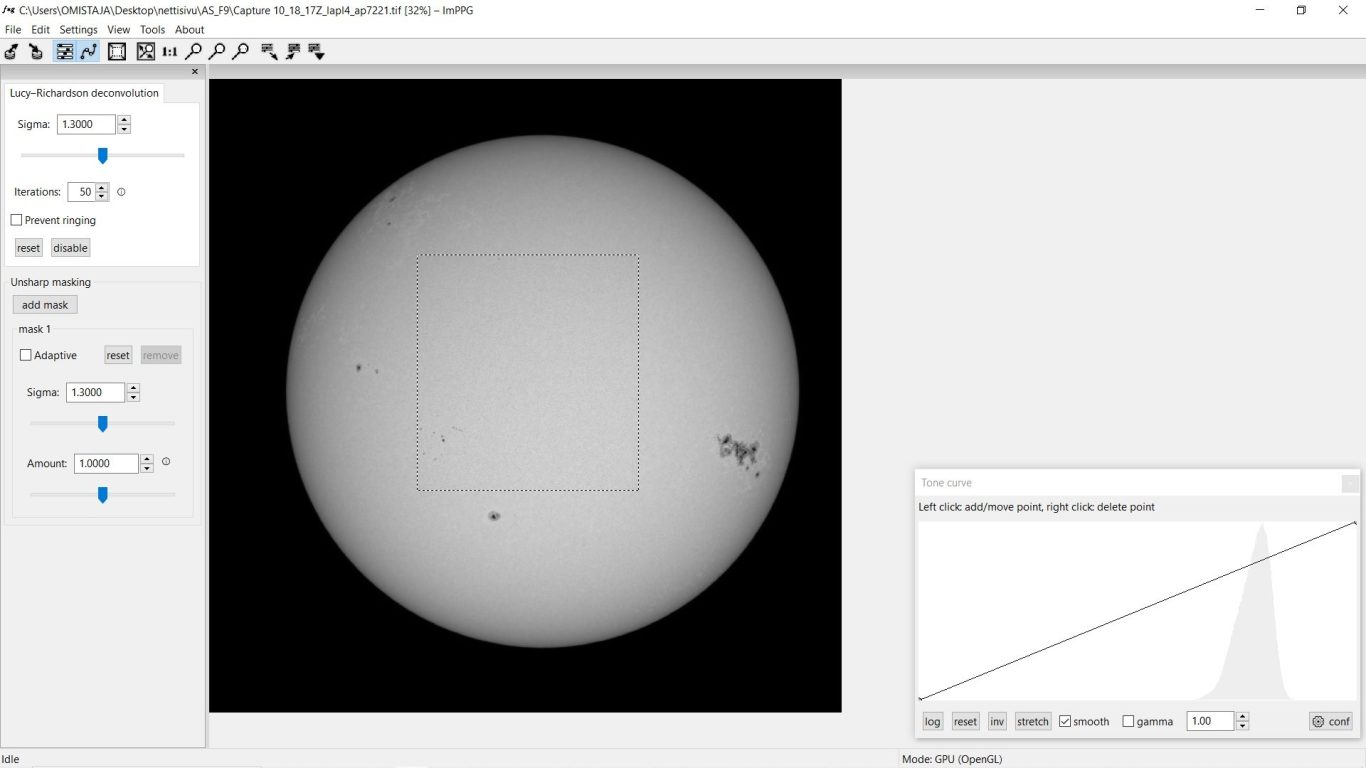Click the large sunspot group near right limb
This screenshot has height=768, width=1366.
pos(738,451)
